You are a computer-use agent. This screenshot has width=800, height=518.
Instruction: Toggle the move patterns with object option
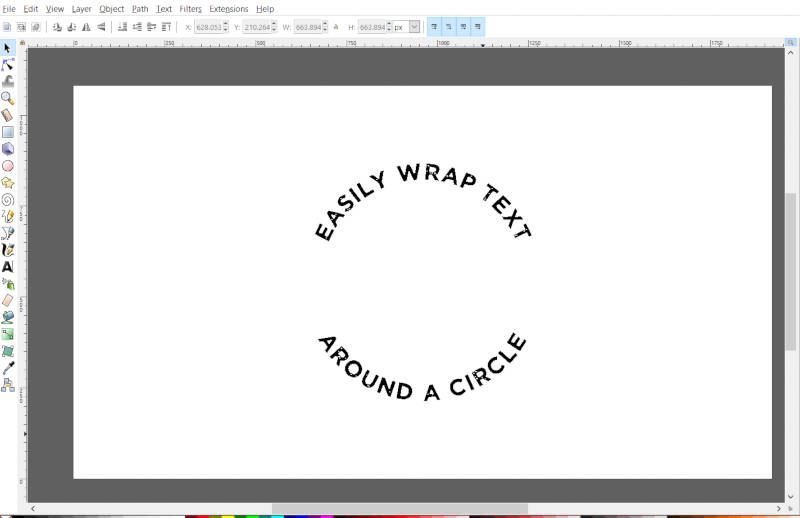pyautogui.click(x=478, y=27)
